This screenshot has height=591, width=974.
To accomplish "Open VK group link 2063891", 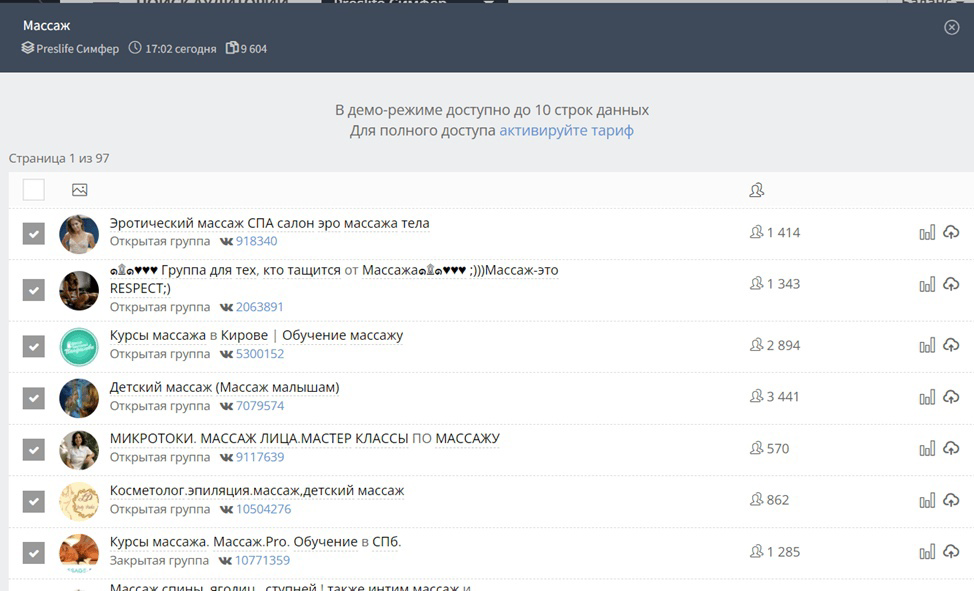I will [260, 307].
